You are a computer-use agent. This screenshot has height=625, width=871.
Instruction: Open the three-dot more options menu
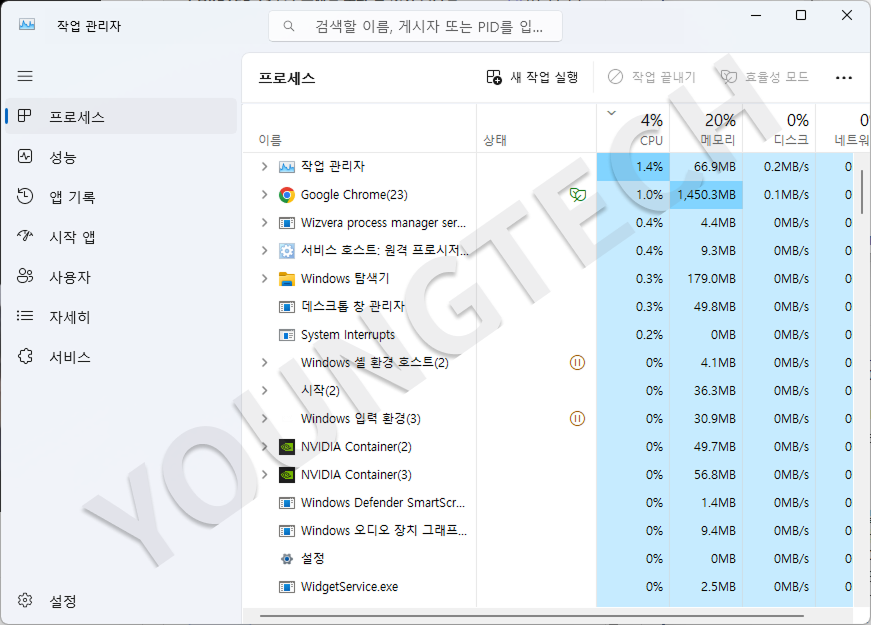click(x=844, y=78)
